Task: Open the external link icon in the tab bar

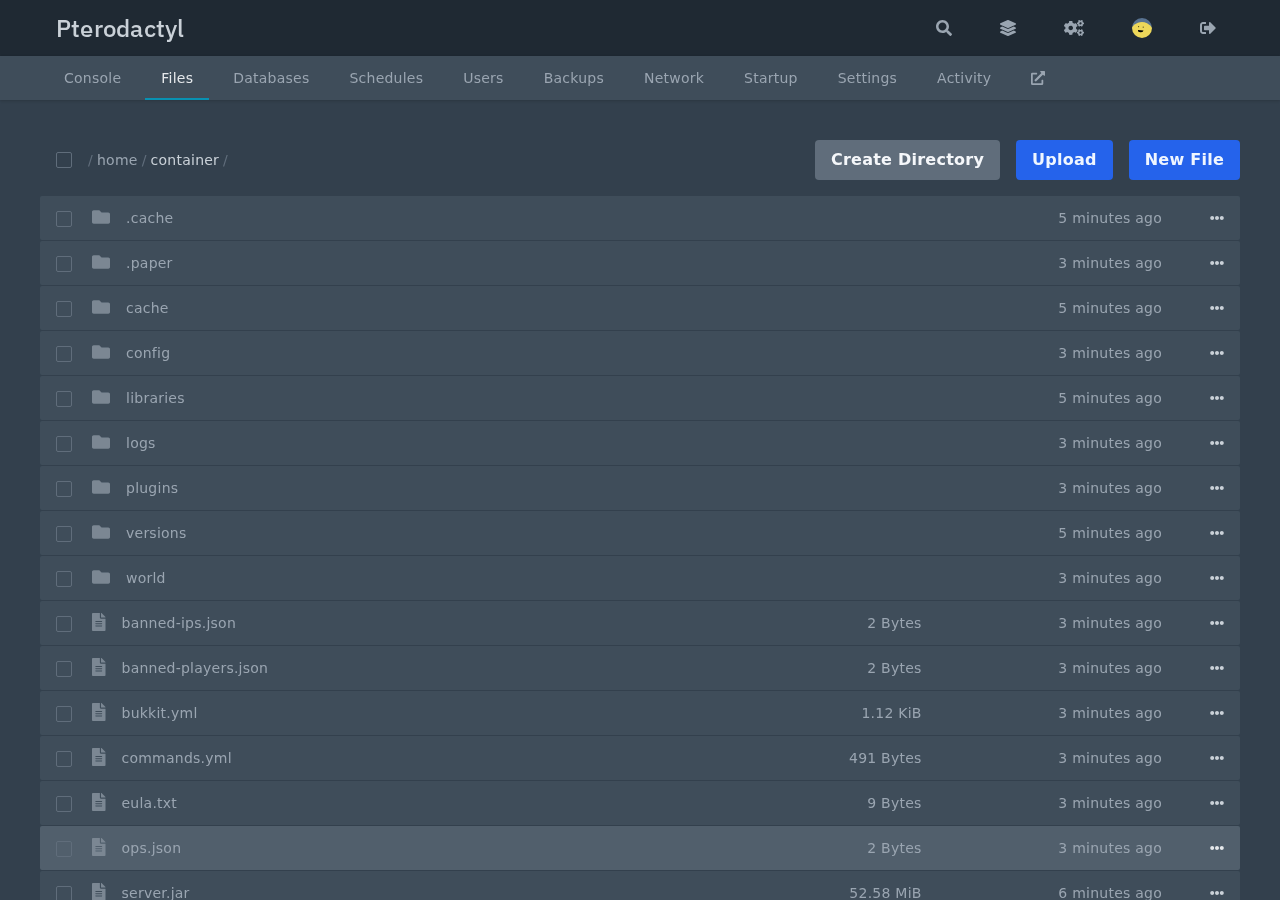Action: pos(1038,78)
